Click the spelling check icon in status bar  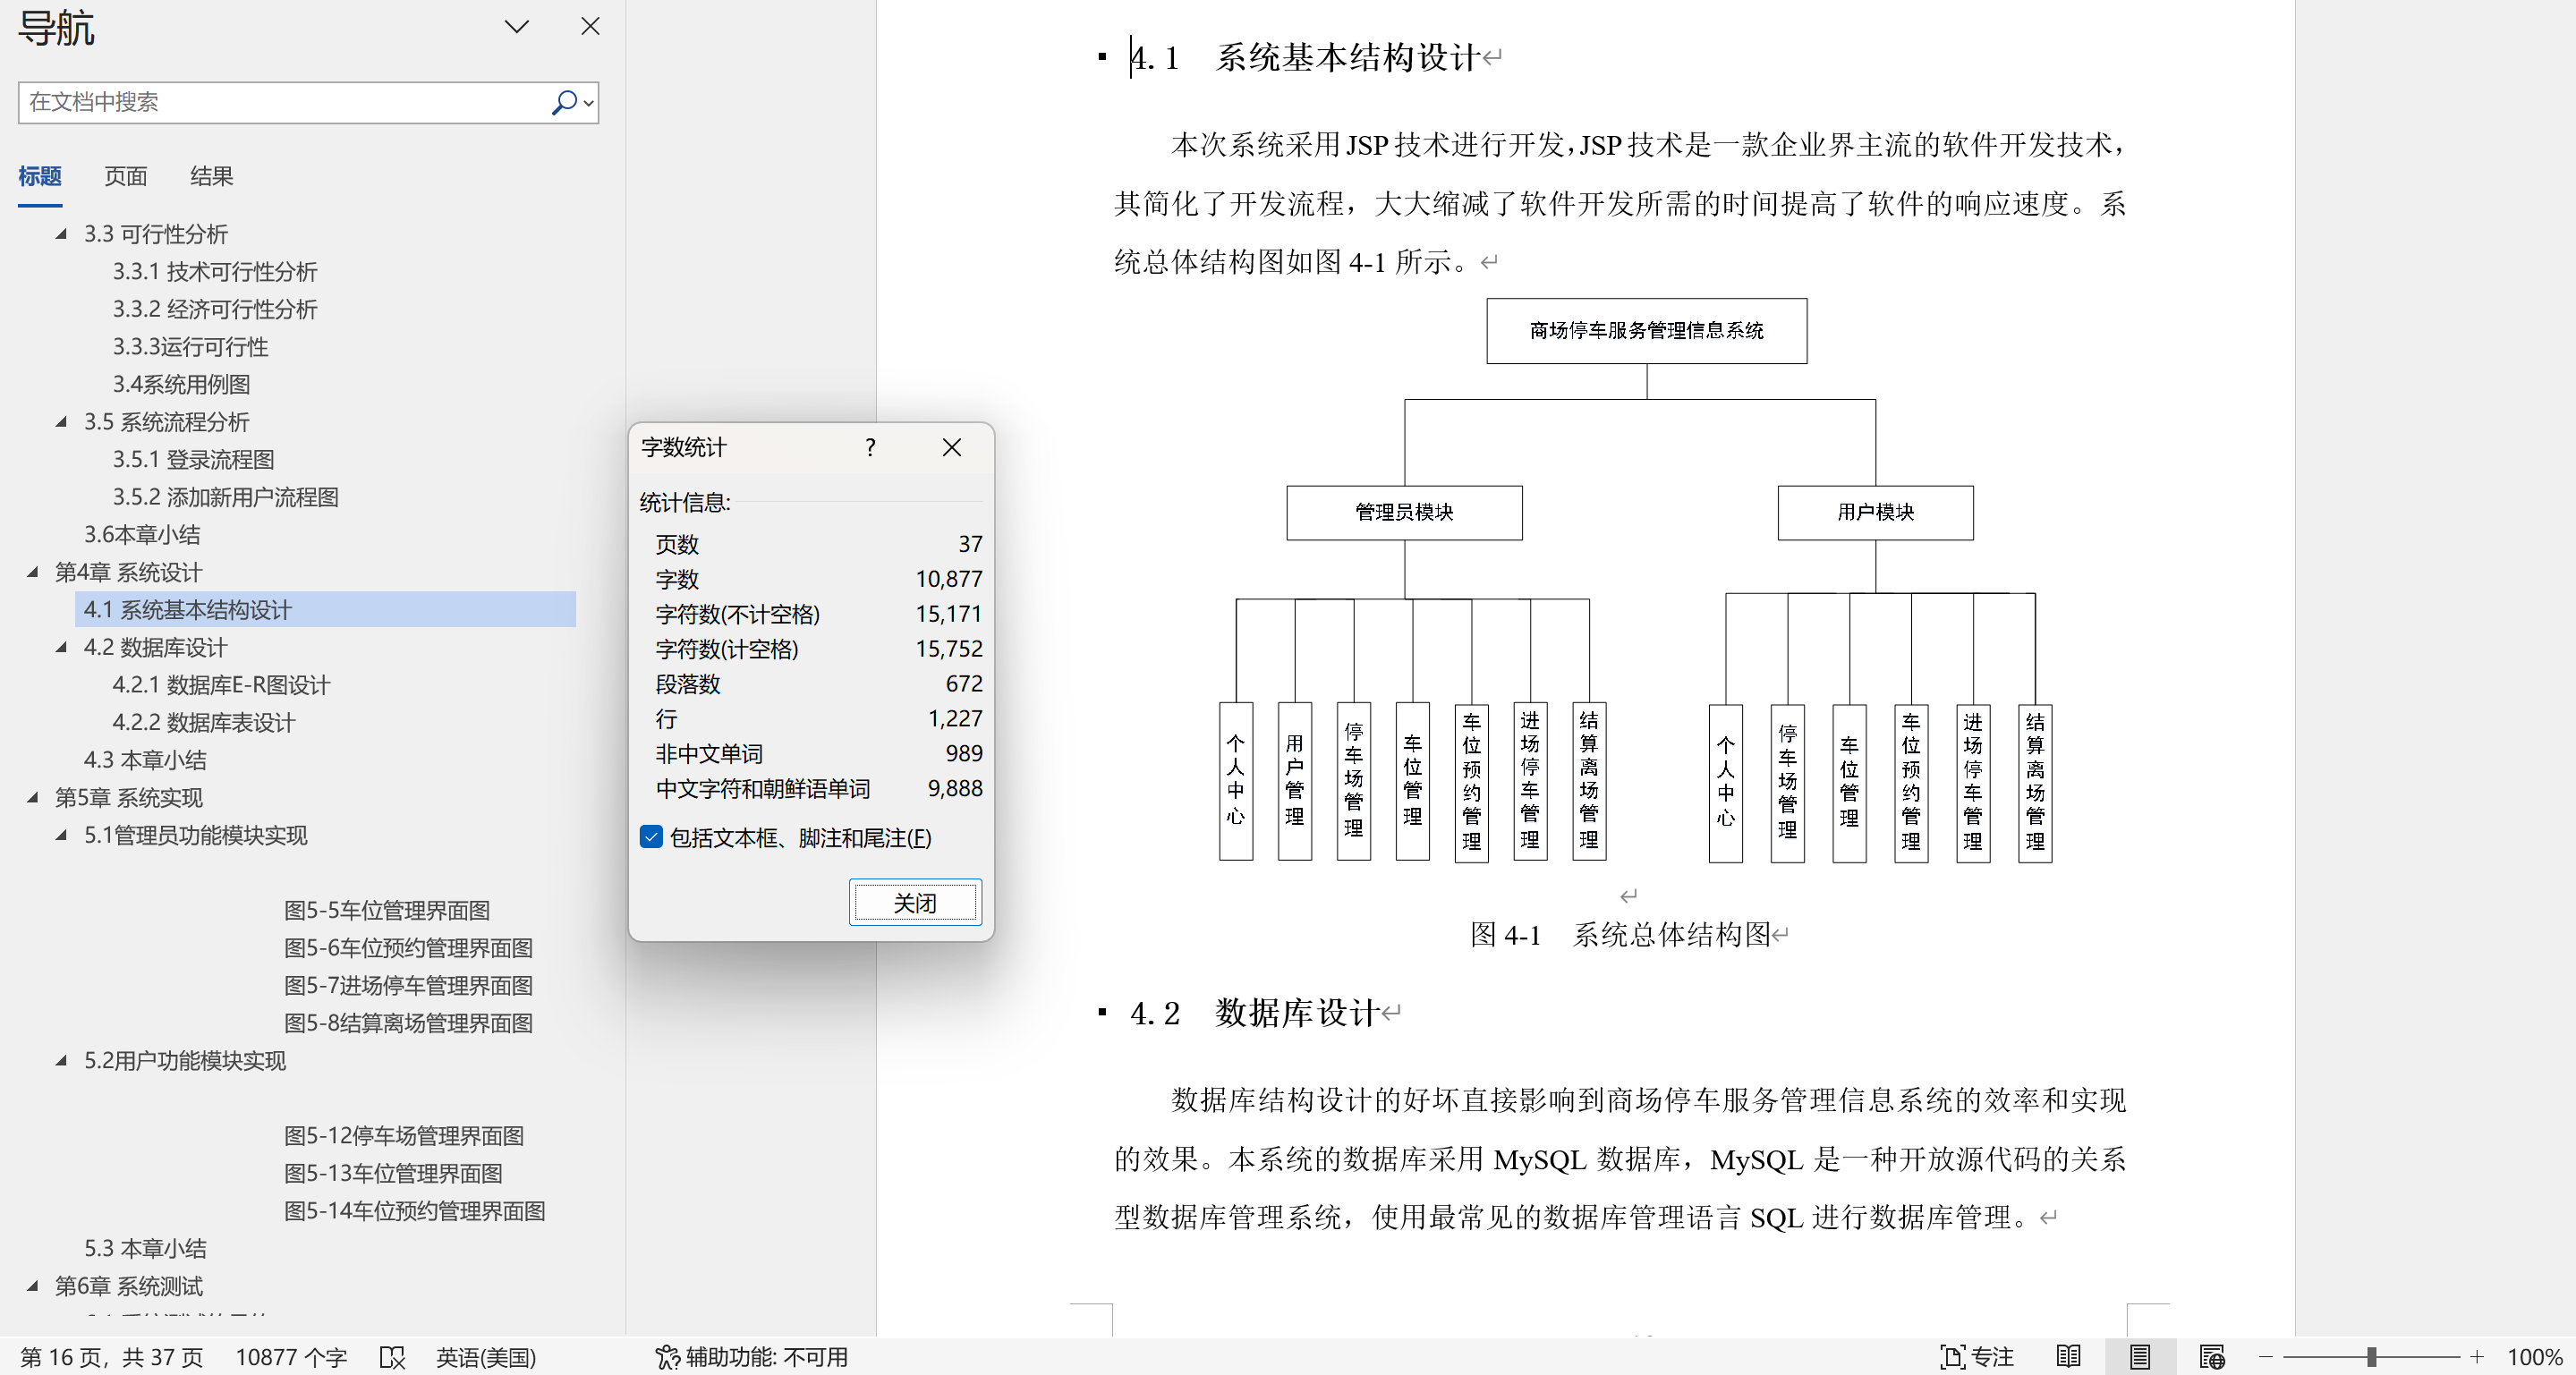point(392,1357)
